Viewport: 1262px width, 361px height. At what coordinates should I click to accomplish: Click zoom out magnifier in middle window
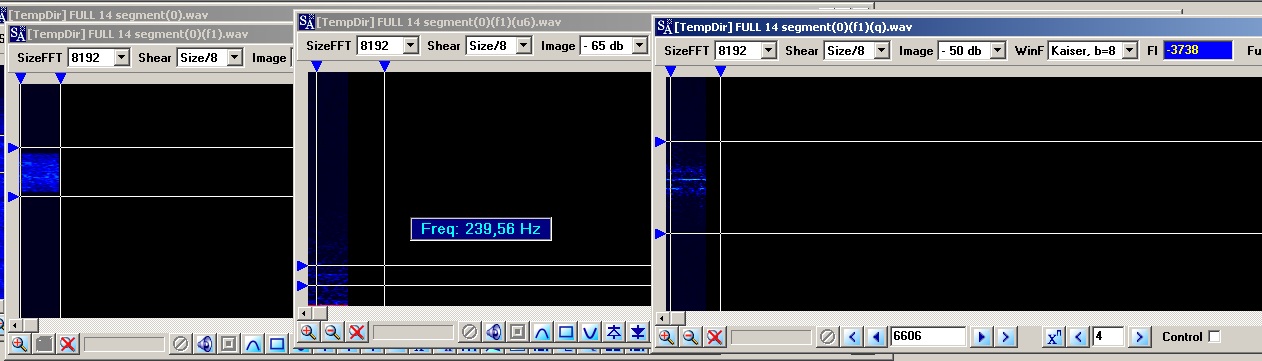[333, 332]
